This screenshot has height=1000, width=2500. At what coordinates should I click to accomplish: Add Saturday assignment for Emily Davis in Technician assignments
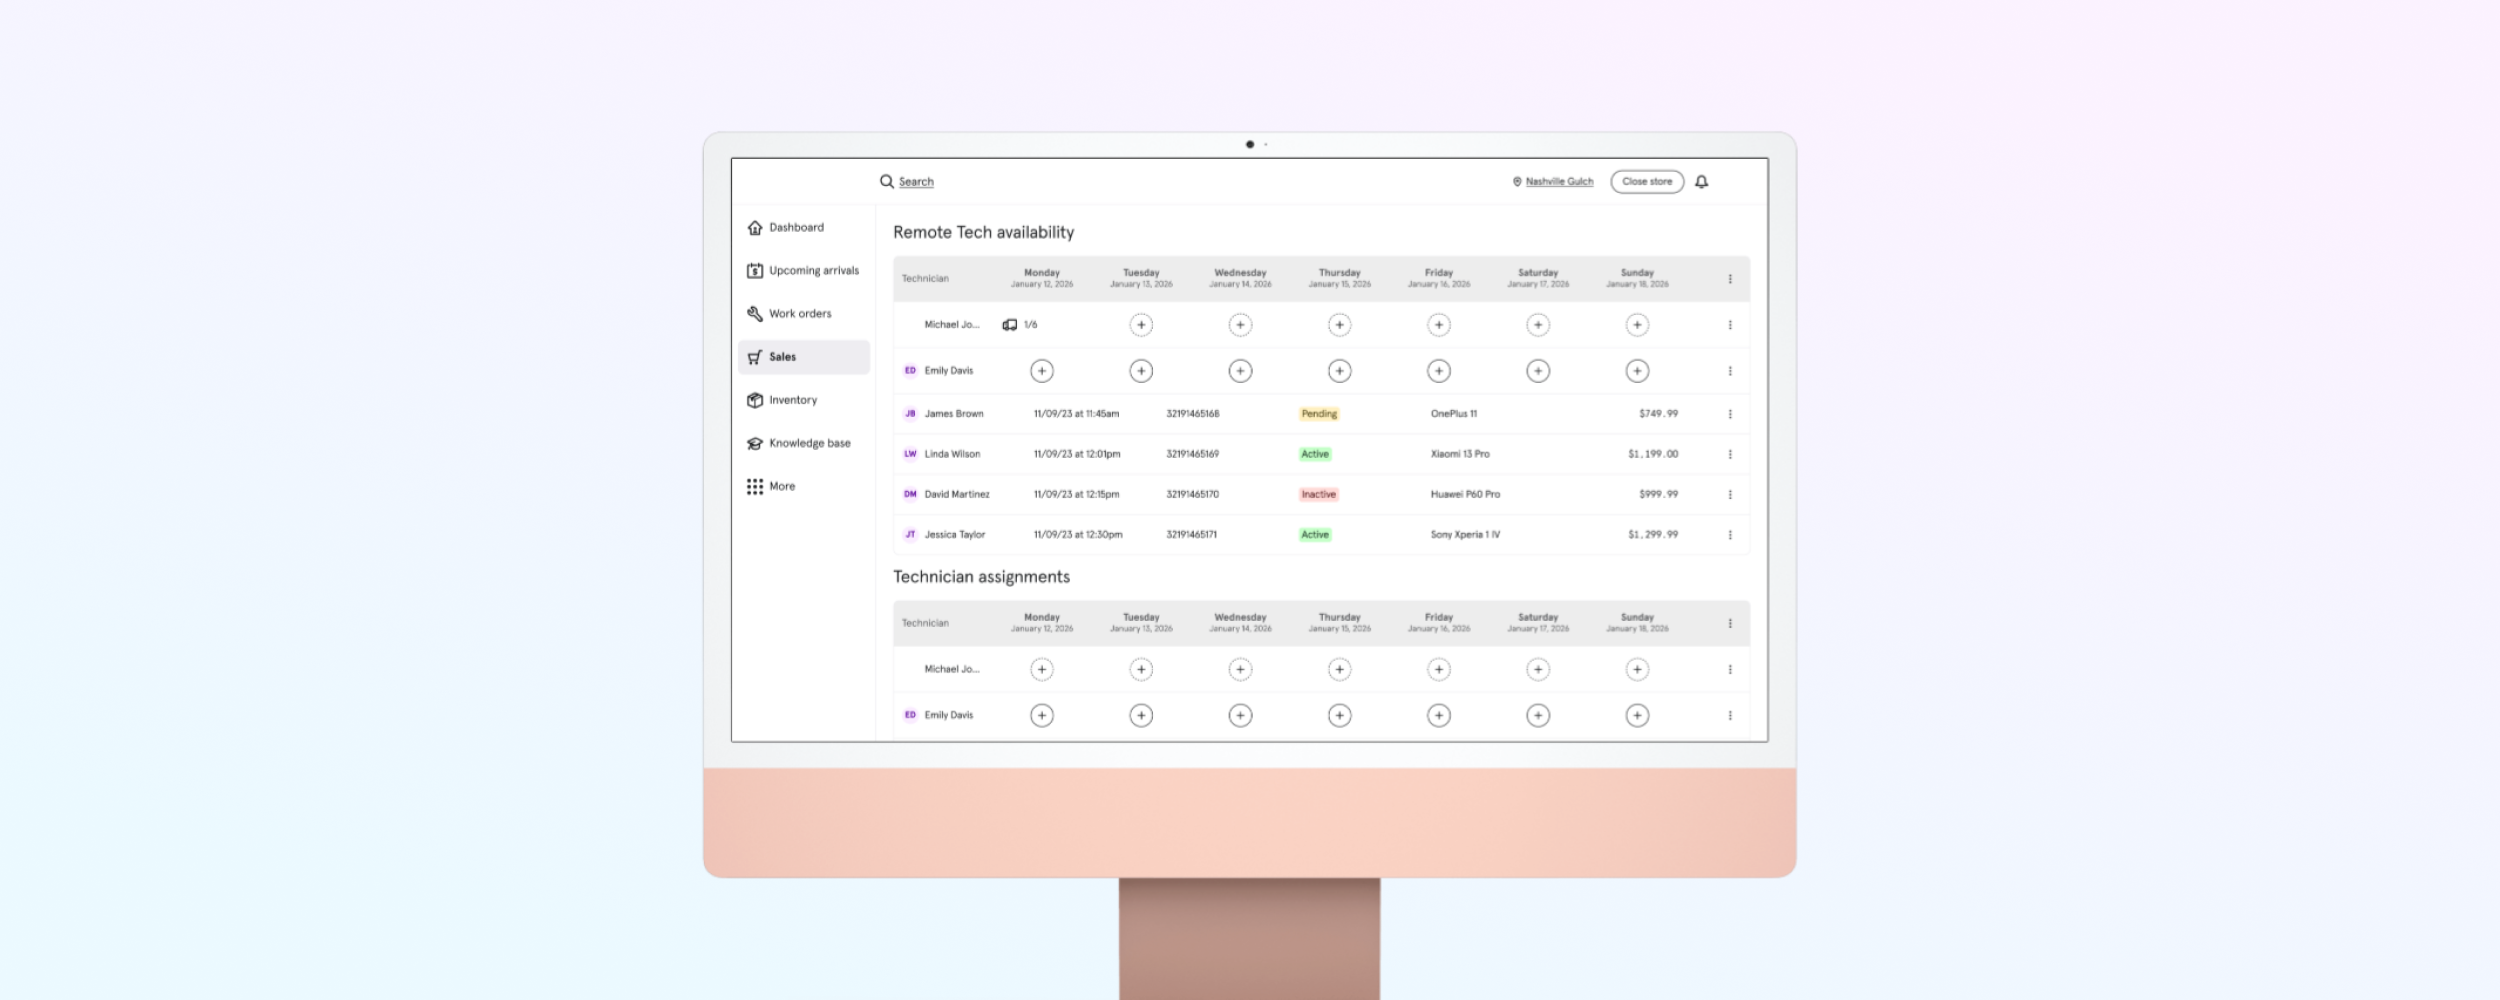[x=1538, y=715]
